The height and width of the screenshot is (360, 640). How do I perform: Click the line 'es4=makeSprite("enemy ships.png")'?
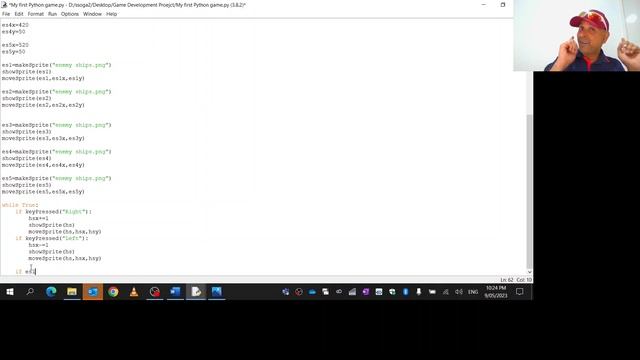pyautogui.click(x=56, y=151)
